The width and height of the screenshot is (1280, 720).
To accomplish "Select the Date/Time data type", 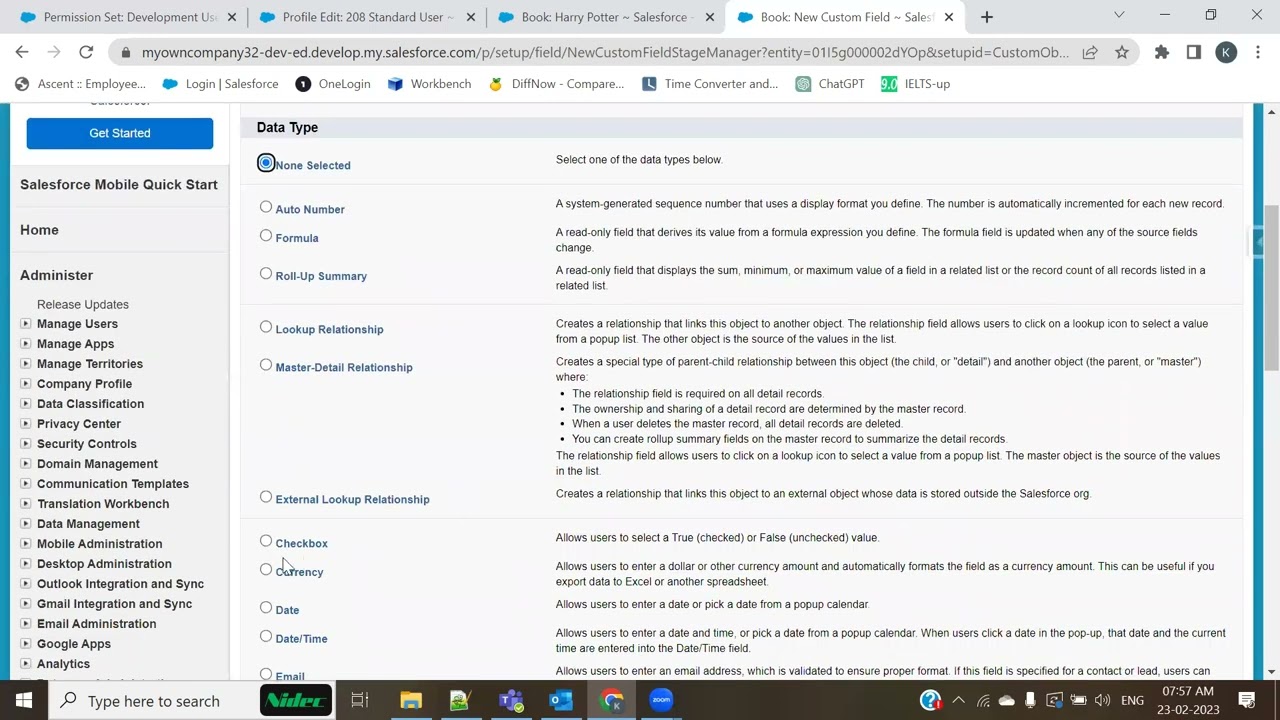I will pos(266,636).
